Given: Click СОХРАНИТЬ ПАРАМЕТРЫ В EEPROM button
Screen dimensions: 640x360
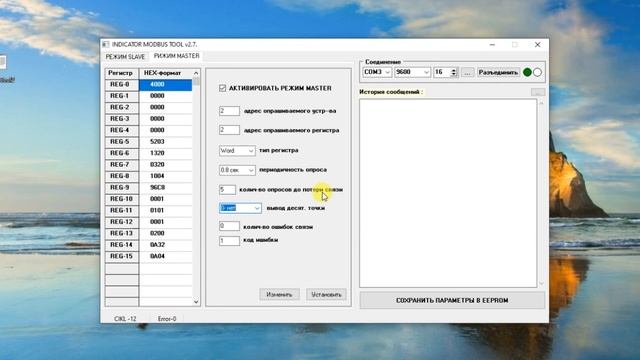Looking at the screenshot, I should (x=452, y=300).
